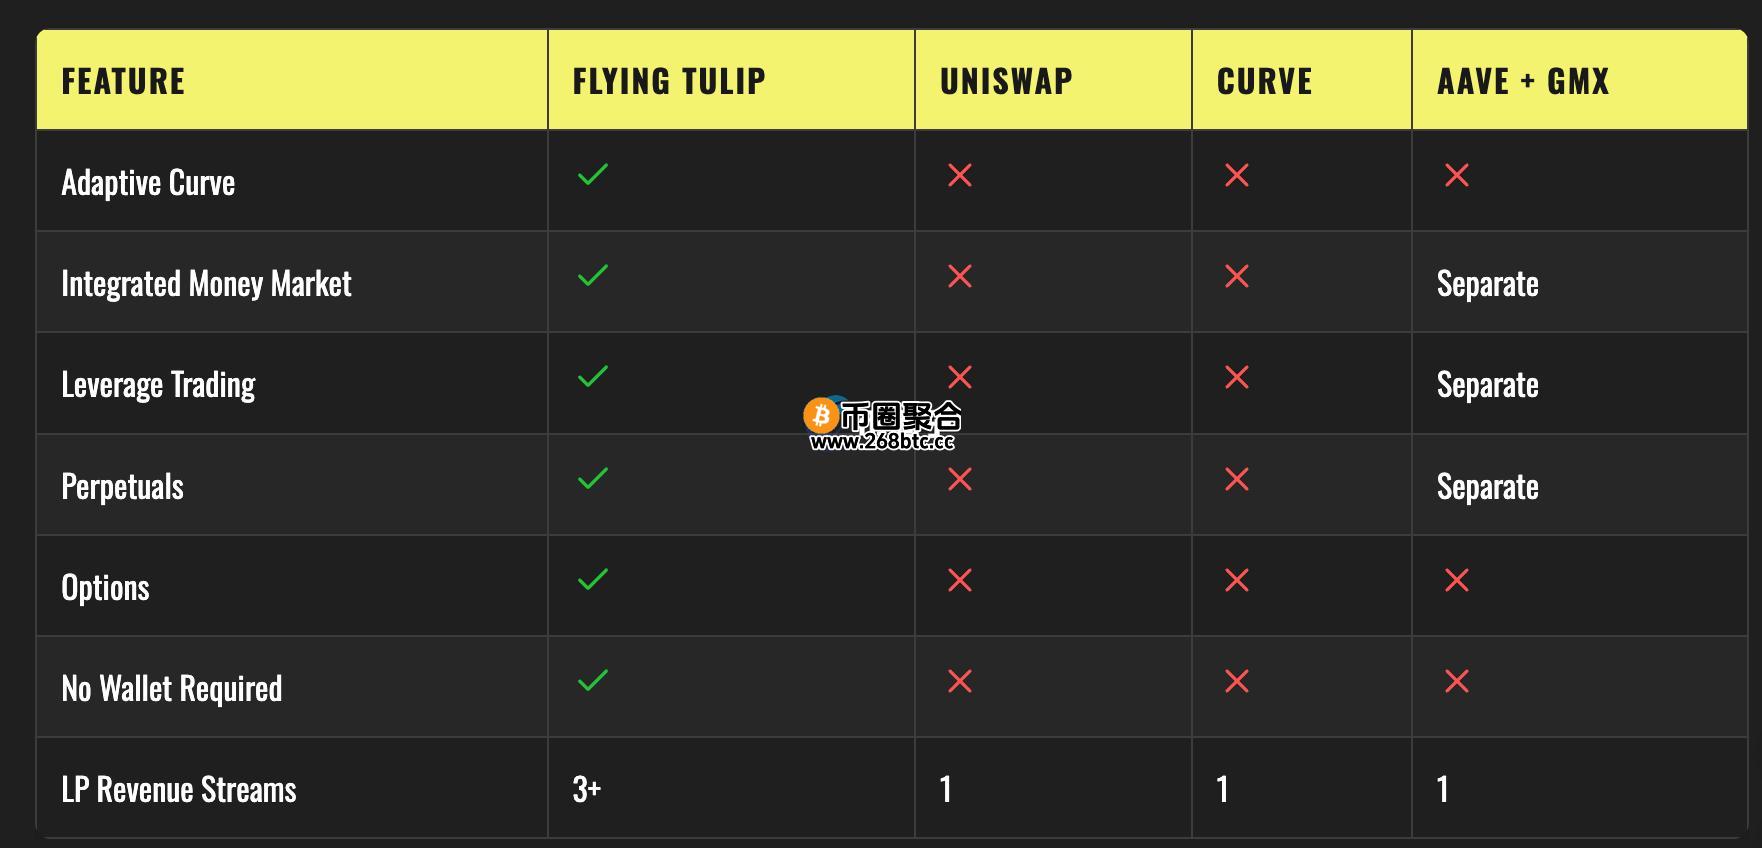Click Uniswap's red X for Adaptive Curve
The image size is (1762, 848).
pos(960,176)
